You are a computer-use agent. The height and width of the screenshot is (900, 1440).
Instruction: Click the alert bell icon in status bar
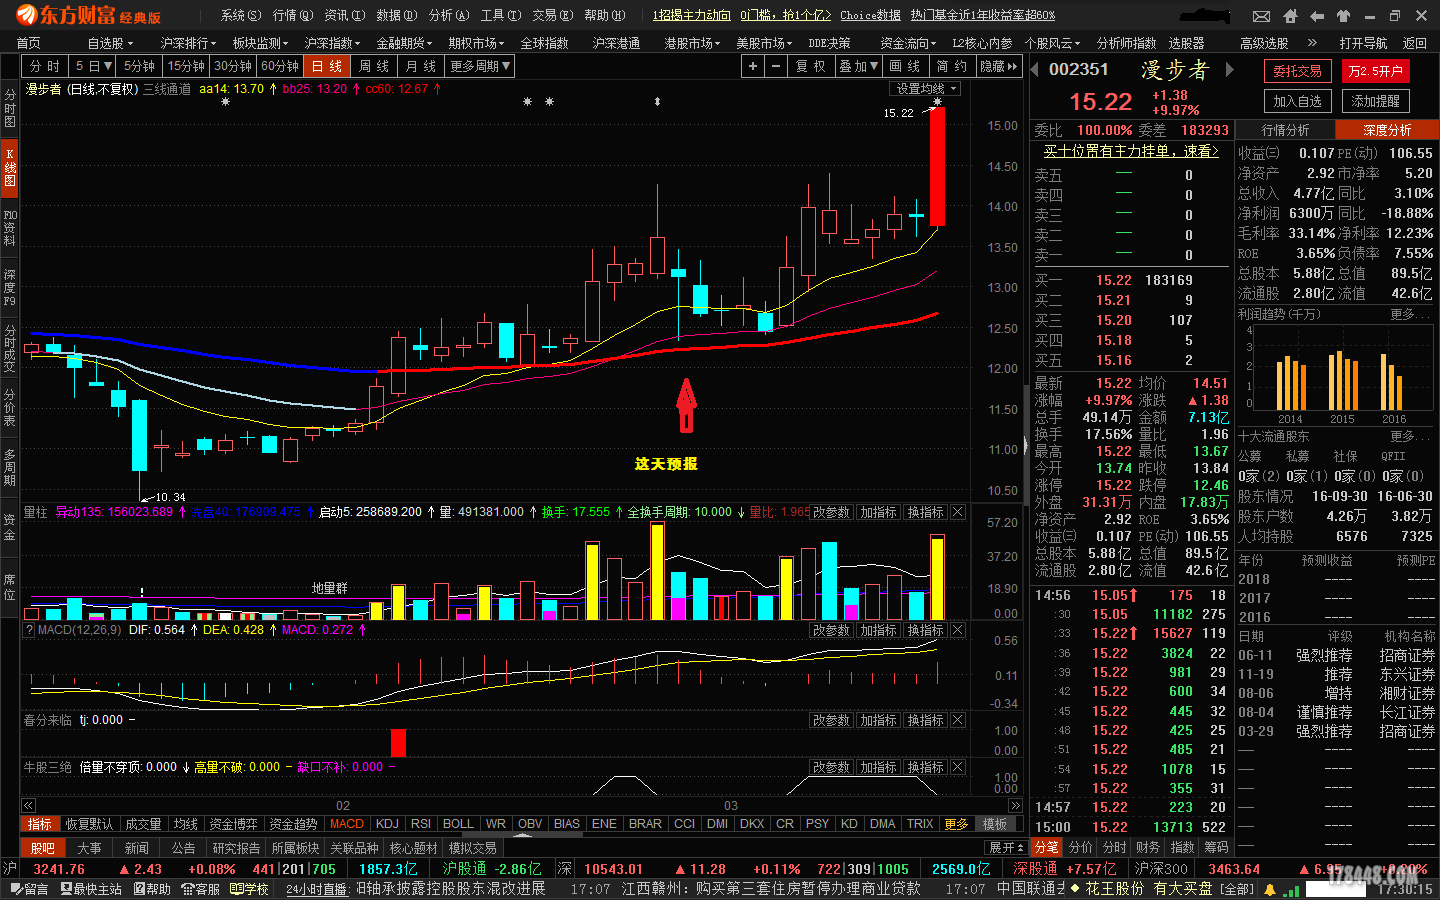click(x=1270, y=889)
